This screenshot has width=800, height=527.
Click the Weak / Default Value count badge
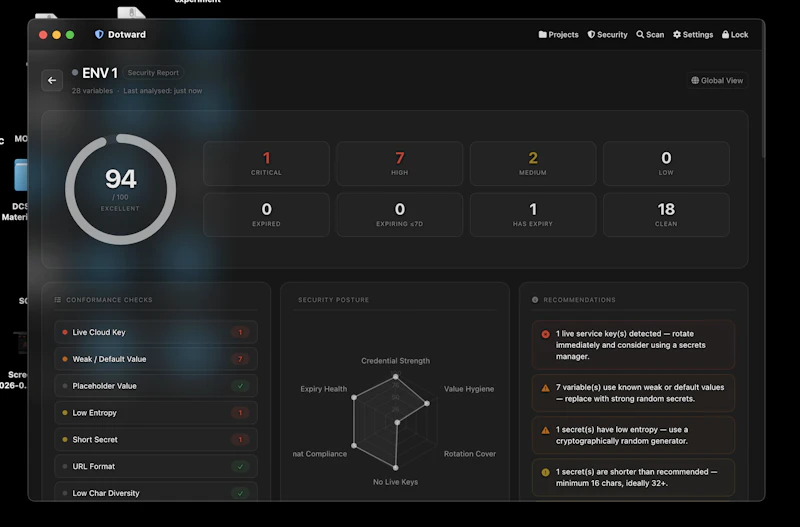click(240, 359)
